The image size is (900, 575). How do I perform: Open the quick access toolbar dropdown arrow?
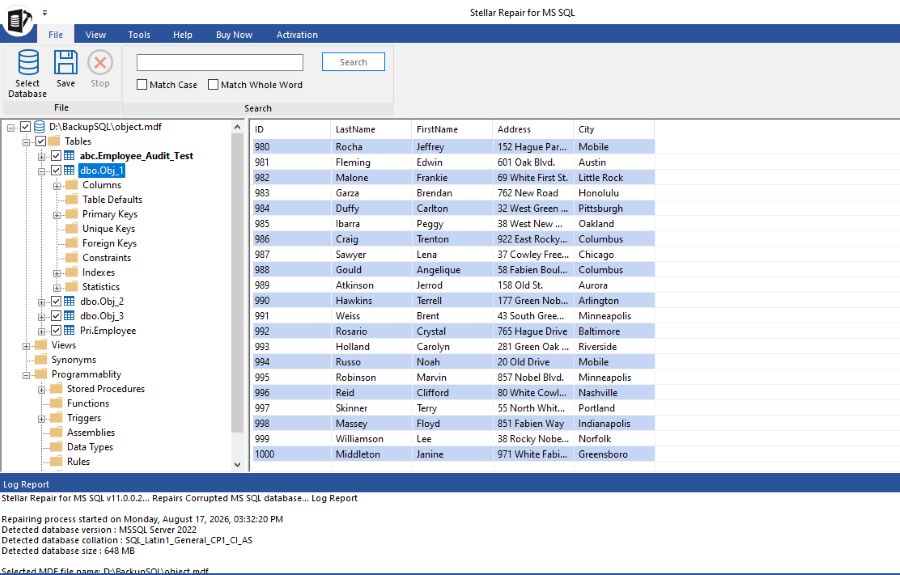[45, 12]
